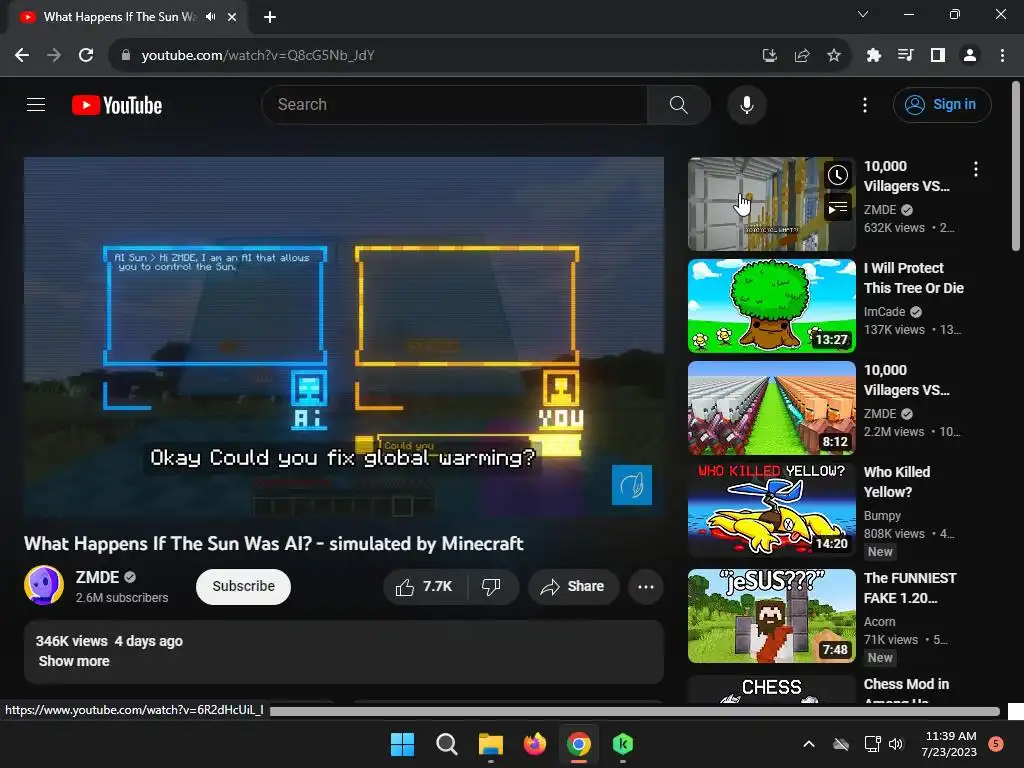
Task: Open the tree thumbnail with 13:27 duration
Action: pos(771,306)
